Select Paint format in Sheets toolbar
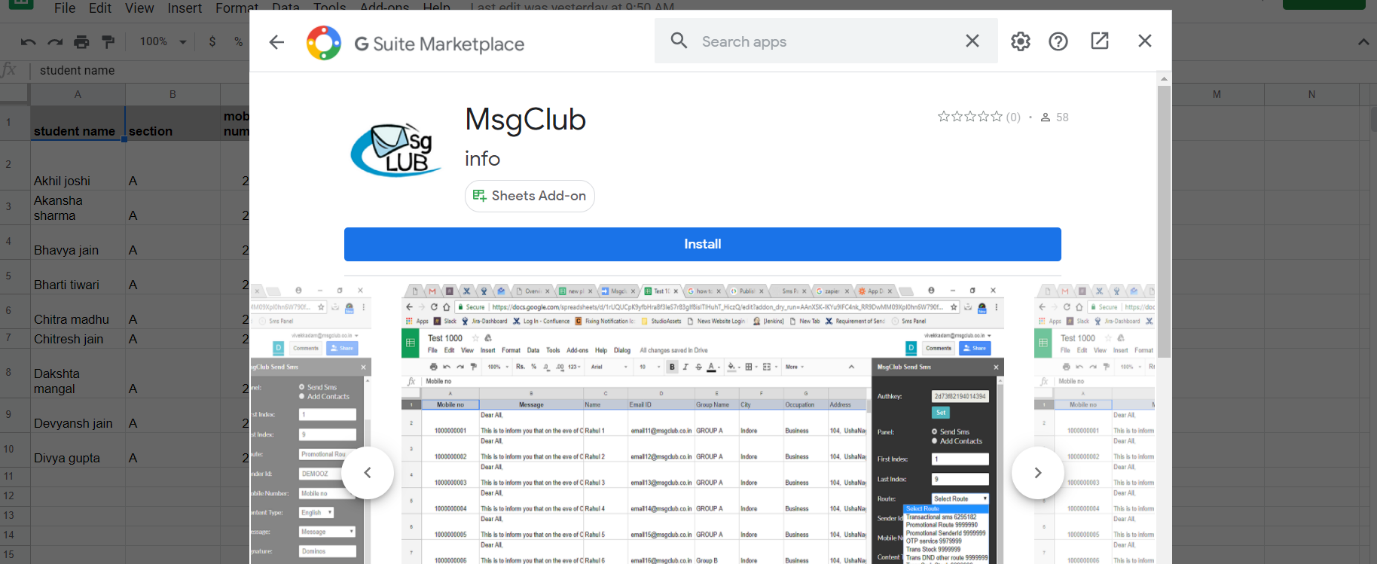Image resolution: width=1377 pixels, height=564 pixels. [108, 42]
